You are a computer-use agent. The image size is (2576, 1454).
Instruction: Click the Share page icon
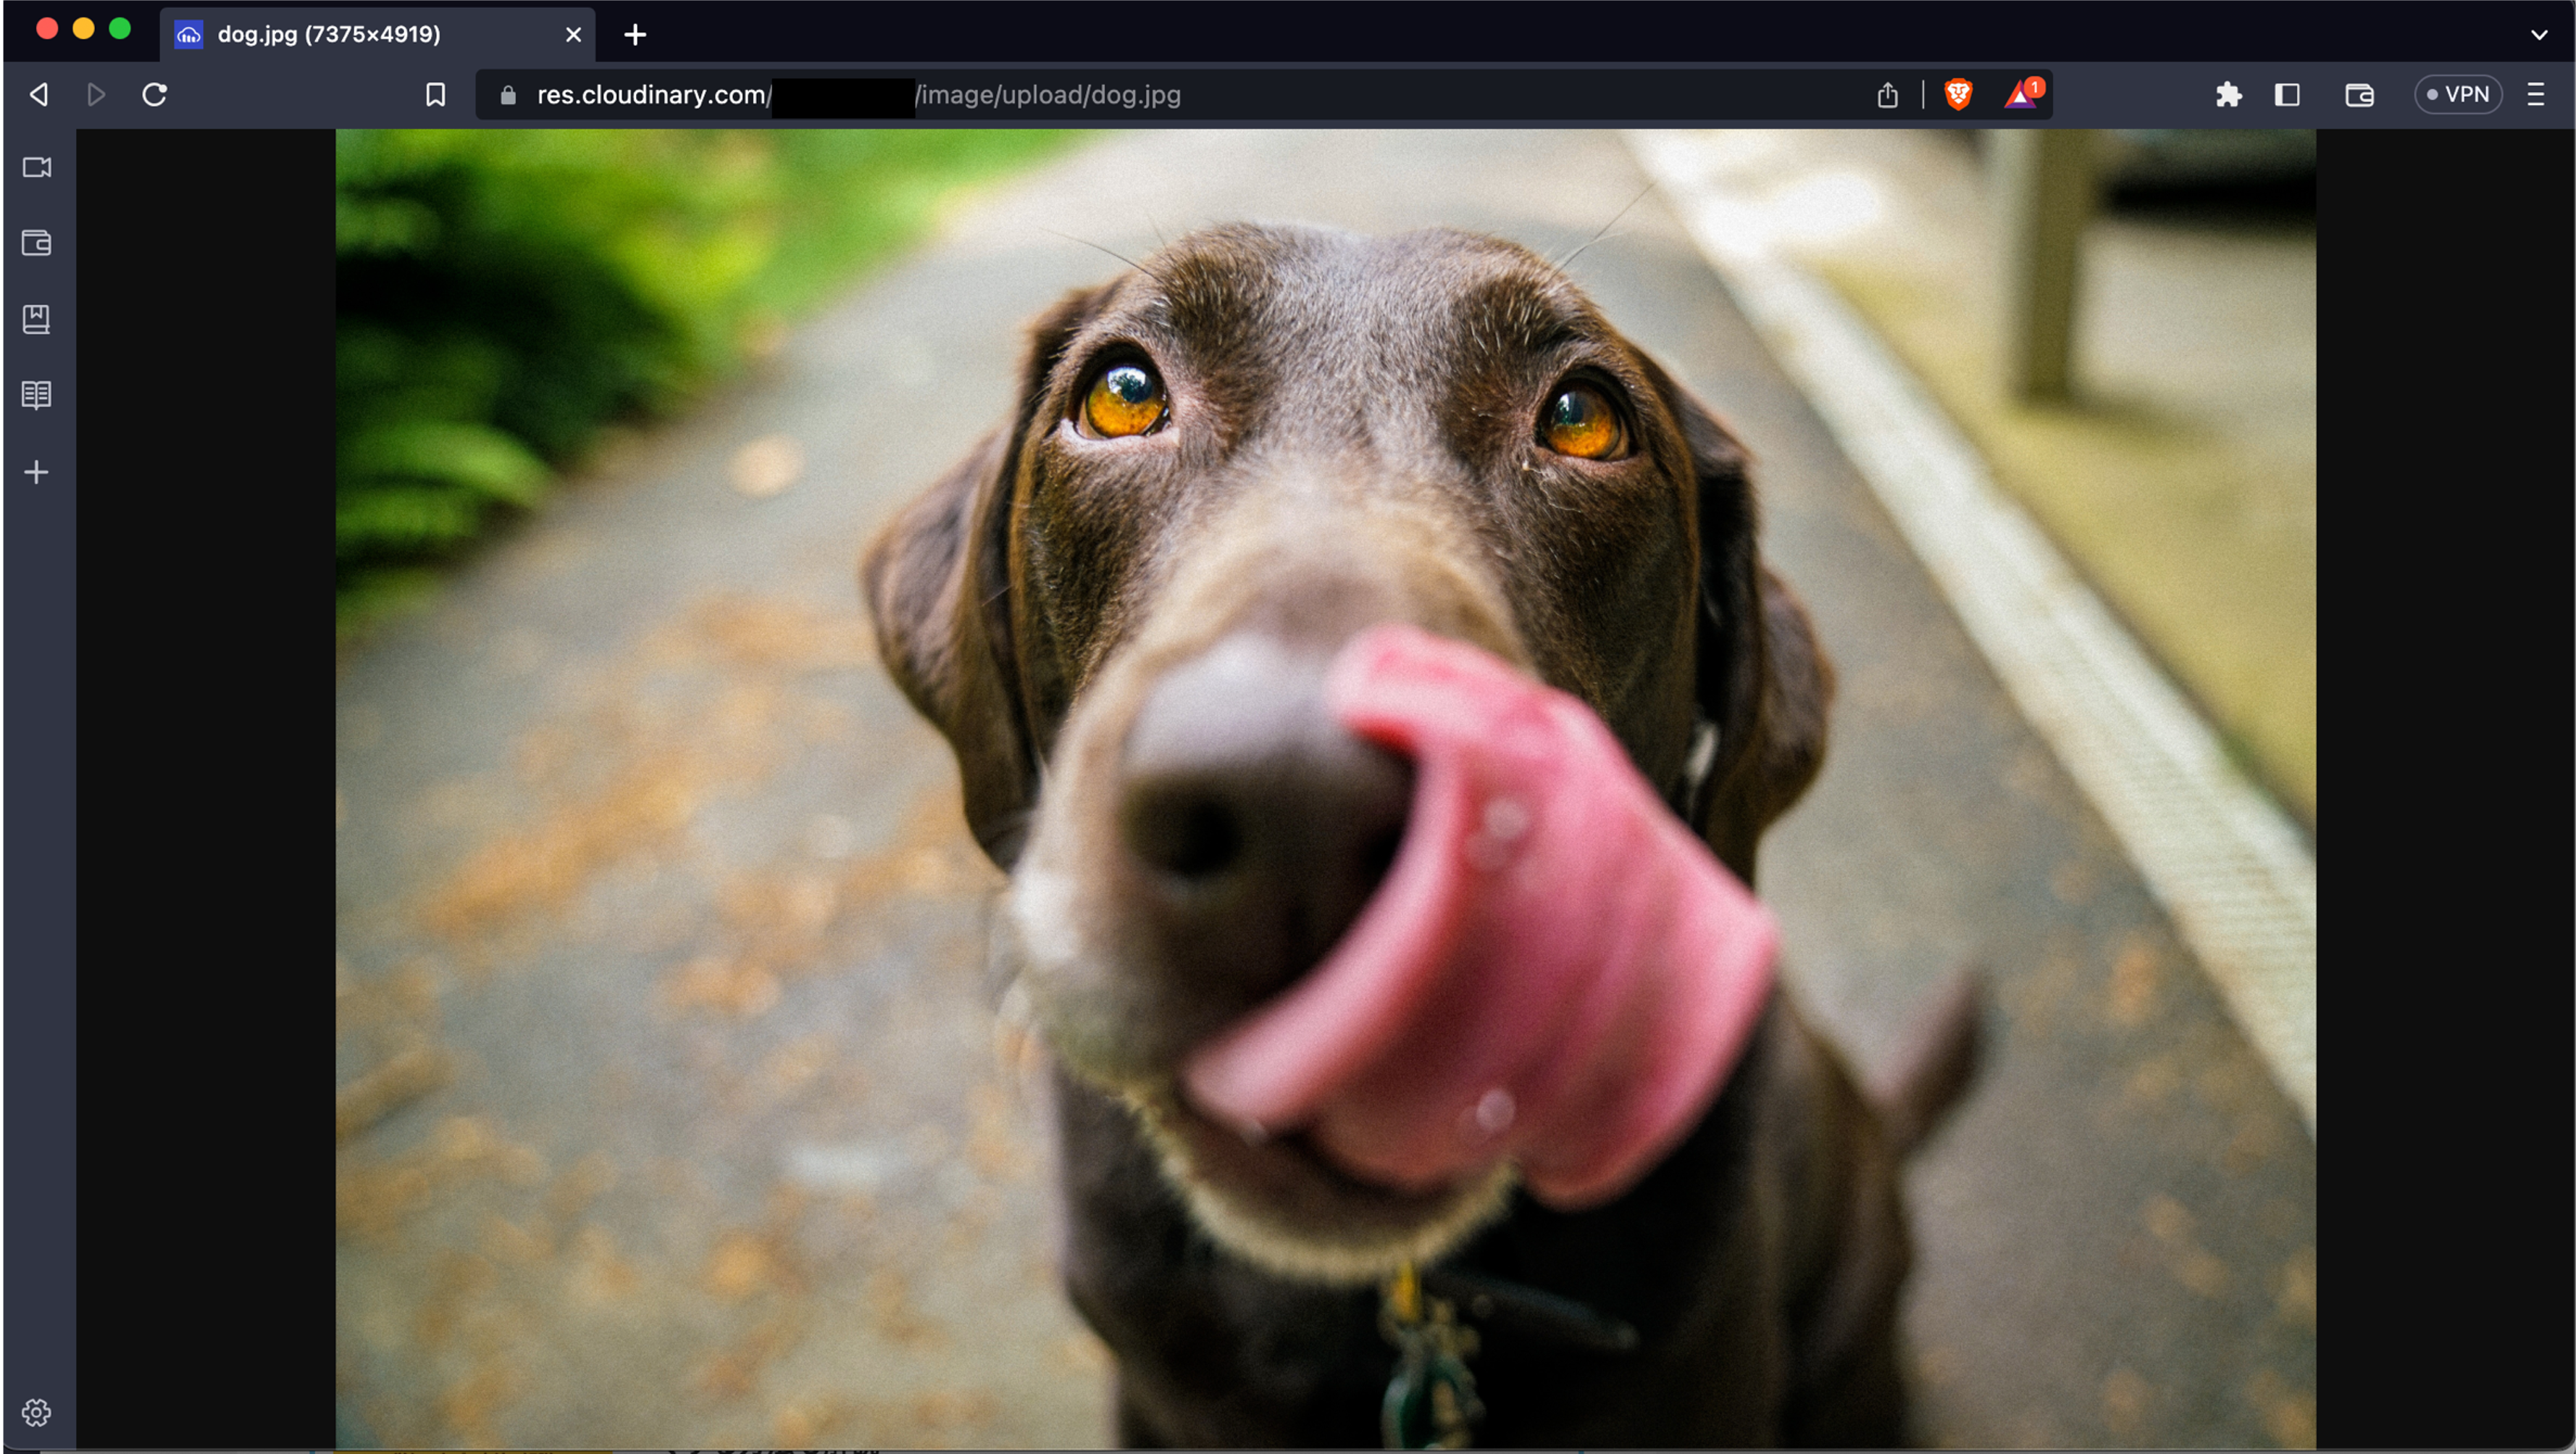point(1887,94)
